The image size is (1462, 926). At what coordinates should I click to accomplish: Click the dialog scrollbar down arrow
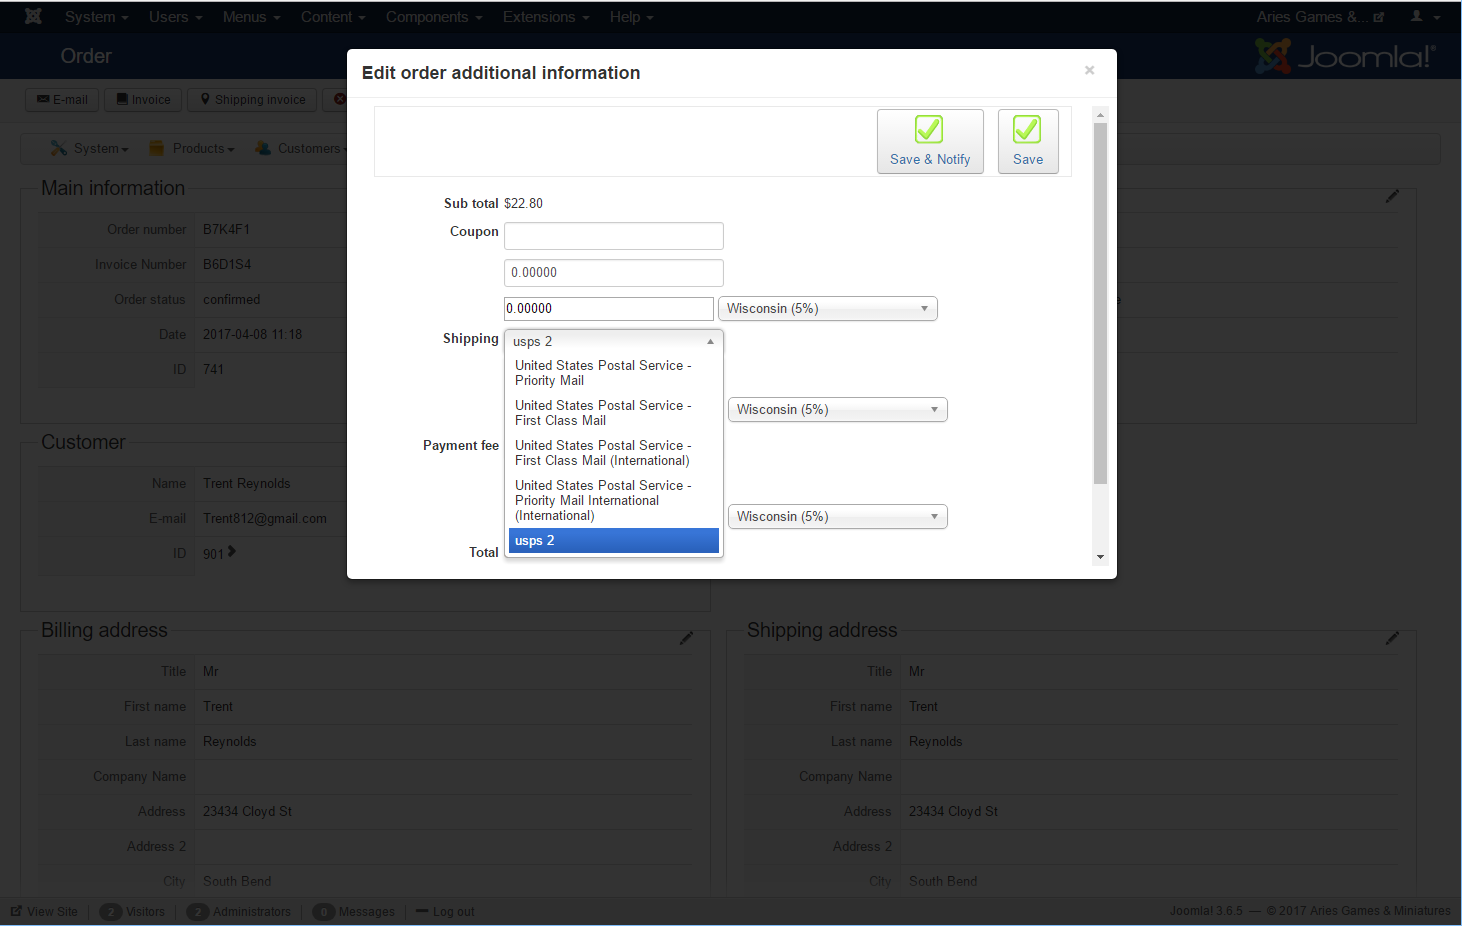click(x=1100, y=557)
